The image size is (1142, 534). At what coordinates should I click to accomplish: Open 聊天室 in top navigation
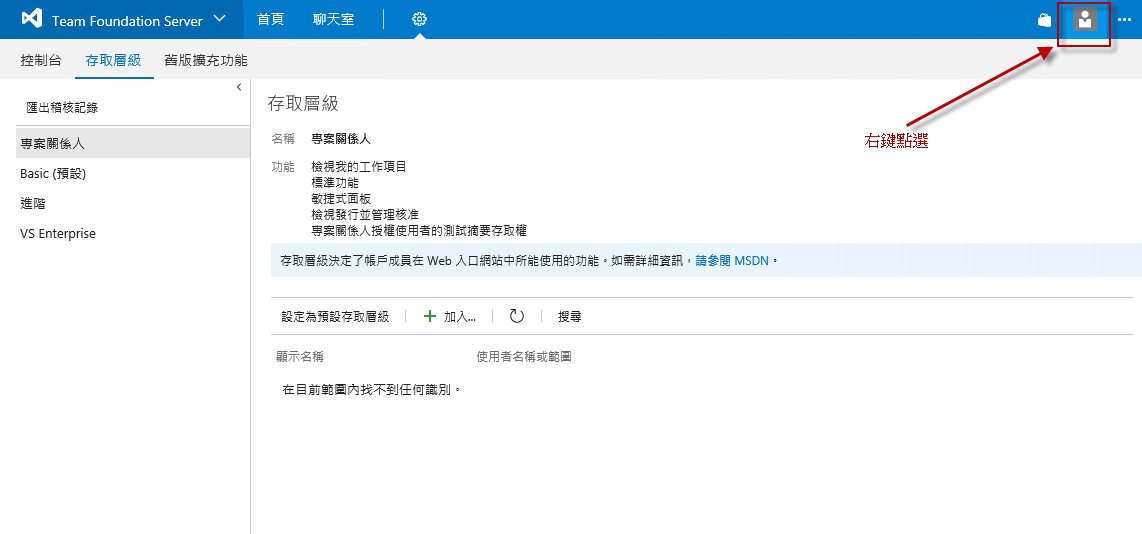(333, 20)
